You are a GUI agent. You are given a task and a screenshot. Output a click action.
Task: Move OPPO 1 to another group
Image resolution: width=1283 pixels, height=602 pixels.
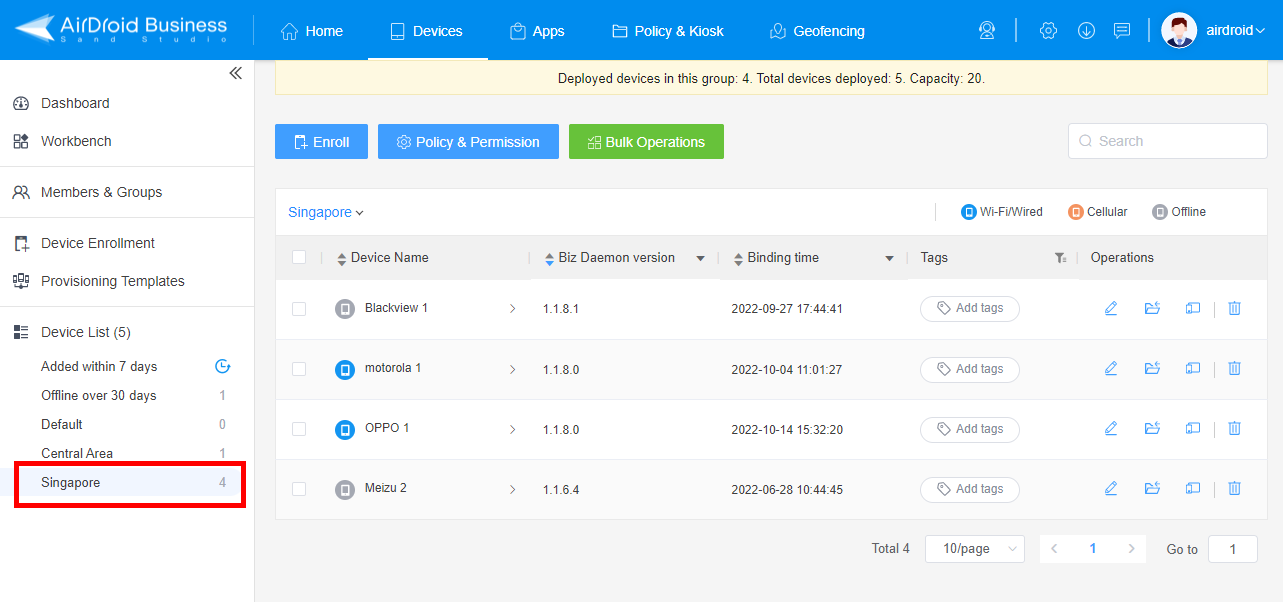(x=1152, y=428)
